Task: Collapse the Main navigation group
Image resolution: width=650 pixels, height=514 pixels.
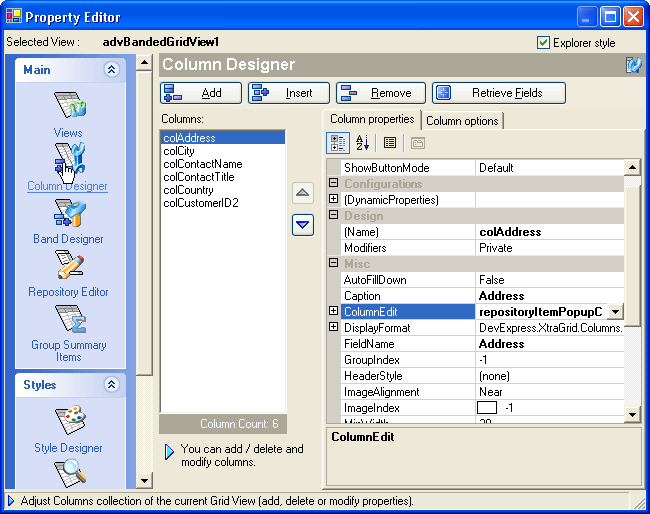Action: (112, 70)
